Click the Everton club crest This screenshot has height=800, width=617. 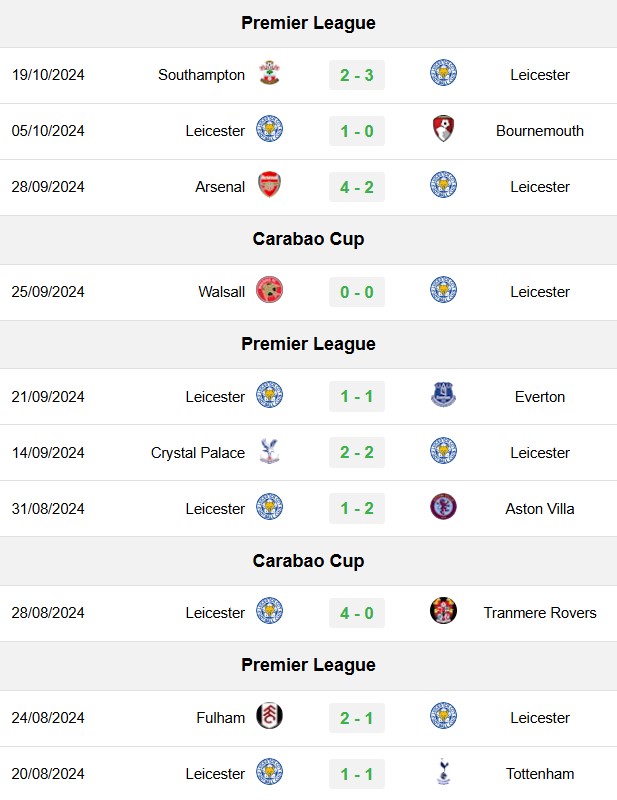click(x=443, y=395)
